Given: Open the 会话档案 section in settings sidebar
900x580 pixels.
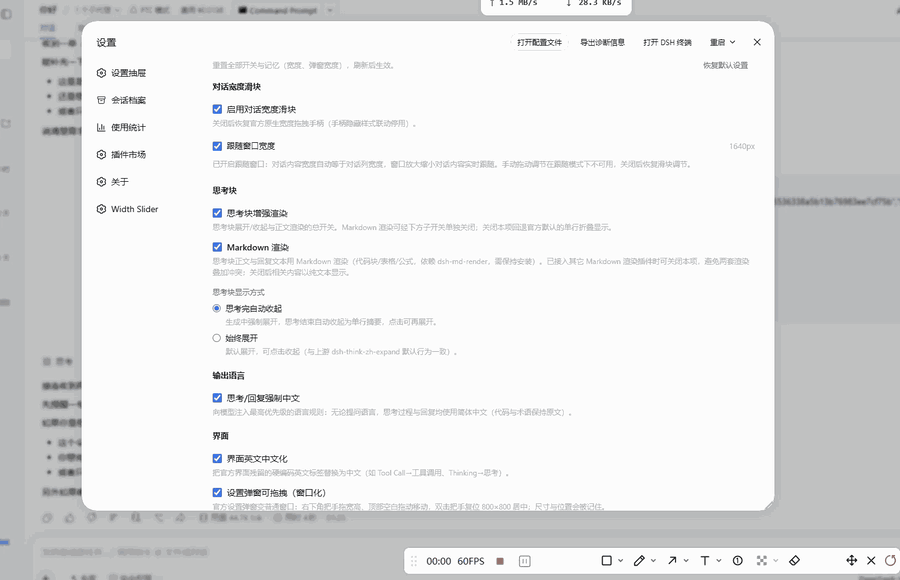Looking at the screenshot, I should coord(122,100).
